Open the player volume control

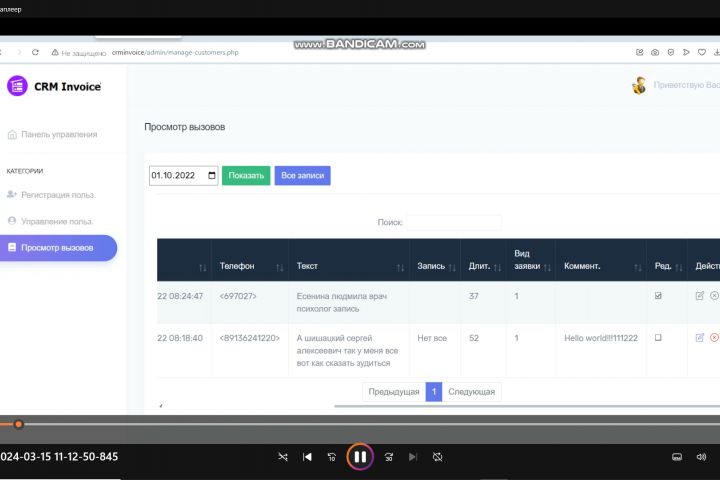click(x=701, y=457)
